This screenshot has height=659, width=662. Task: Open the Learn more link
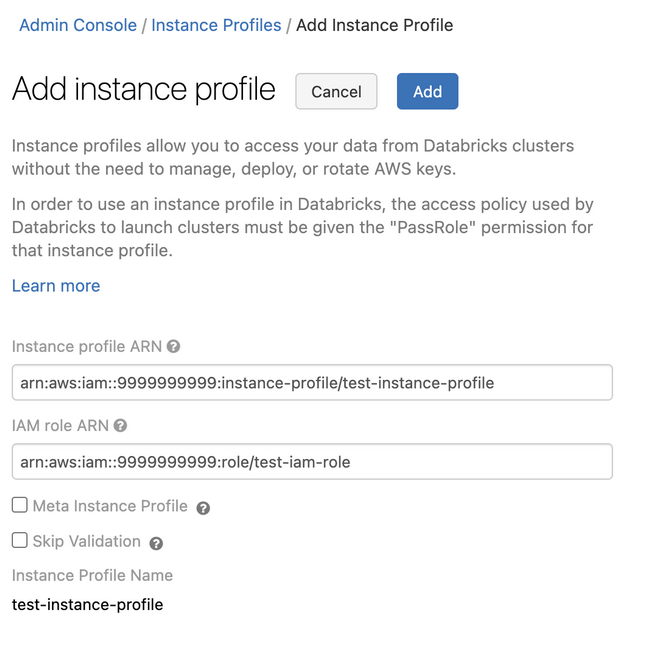(x=56, y=286)
